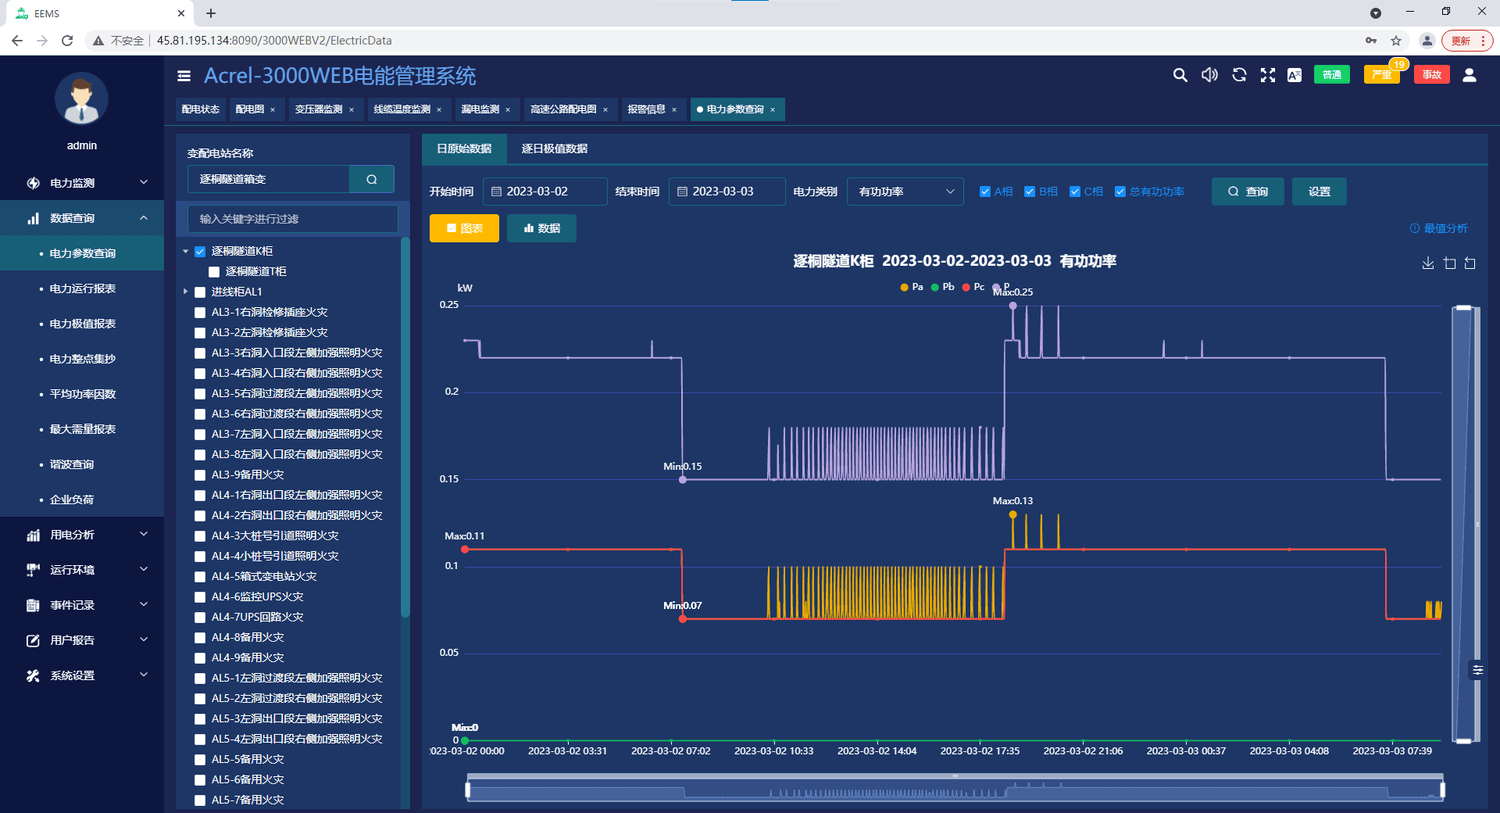Open the 电力运行报表 menu item
Viewport: 1500px width, 813px height.
click(83, 289)
